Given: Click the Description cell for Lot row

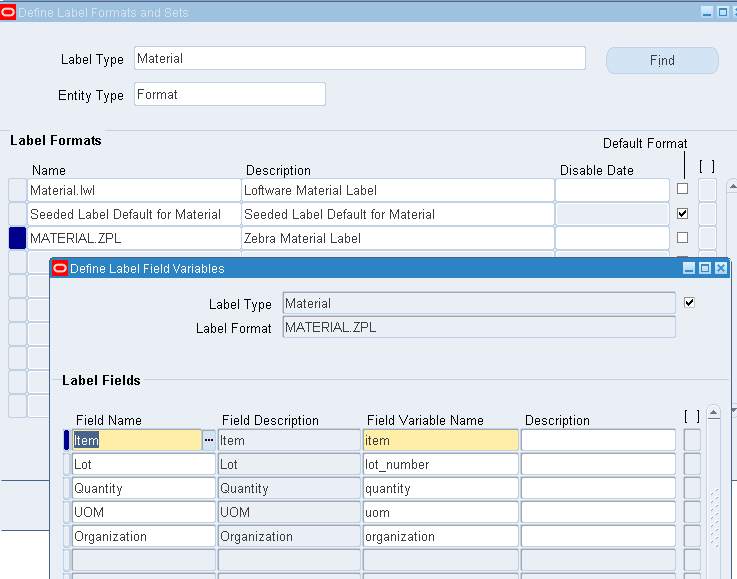Looking at the screenshot, I should [598, 464].
